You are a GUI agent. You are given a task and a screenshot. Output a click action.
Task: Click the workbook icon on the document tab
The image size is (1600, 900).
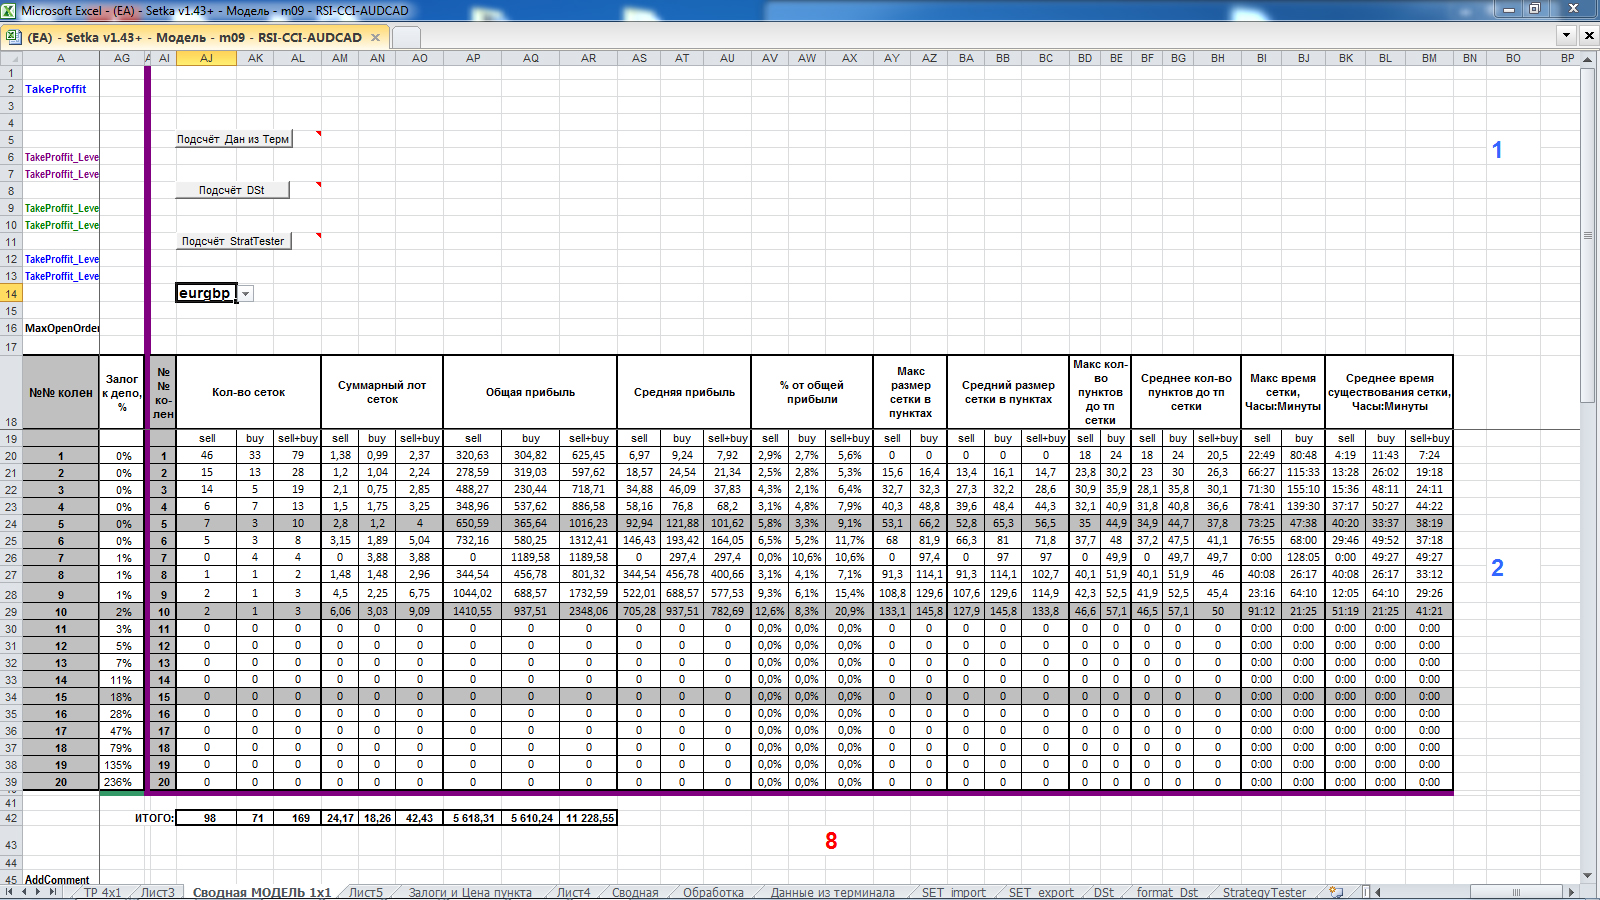click(13, 37)
